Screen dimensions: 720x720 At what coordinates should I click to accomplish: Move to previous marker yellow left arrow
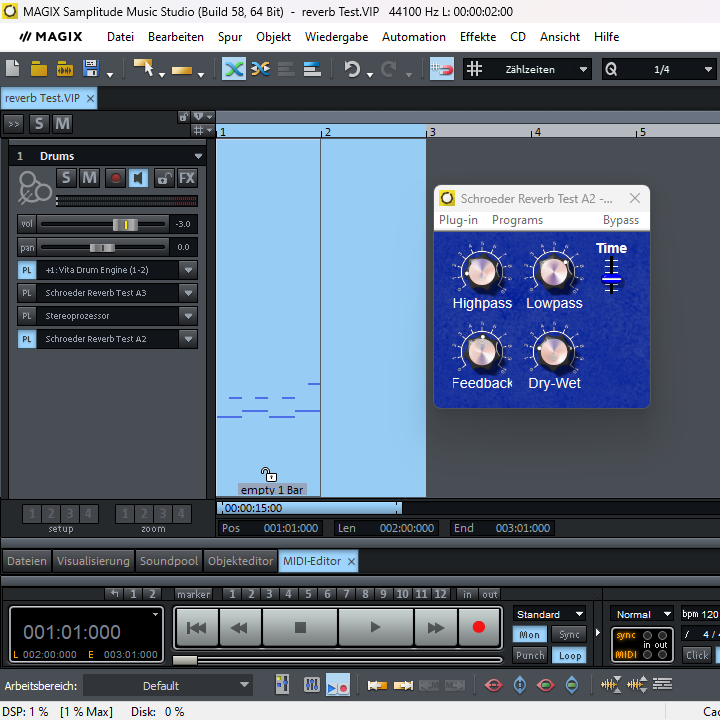tap(377, 686)
